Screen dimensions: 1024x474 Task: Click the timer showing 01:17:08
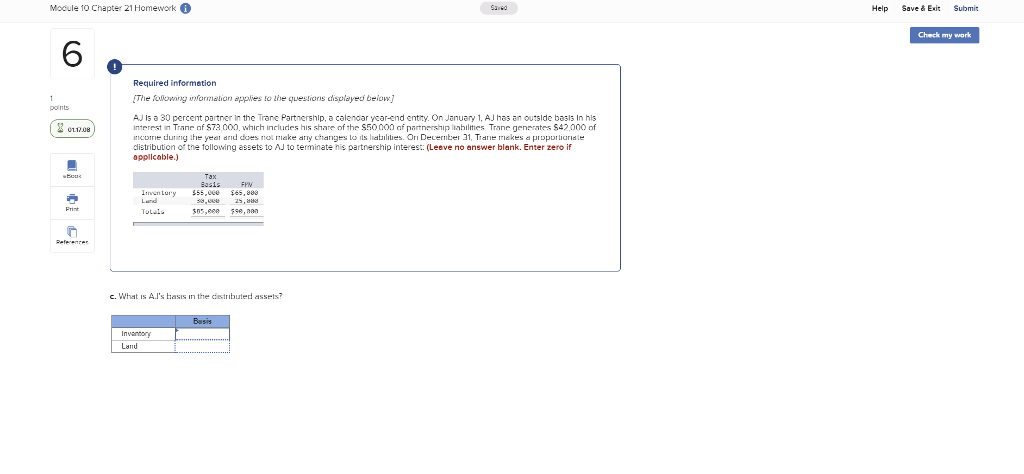pos(72,129)
